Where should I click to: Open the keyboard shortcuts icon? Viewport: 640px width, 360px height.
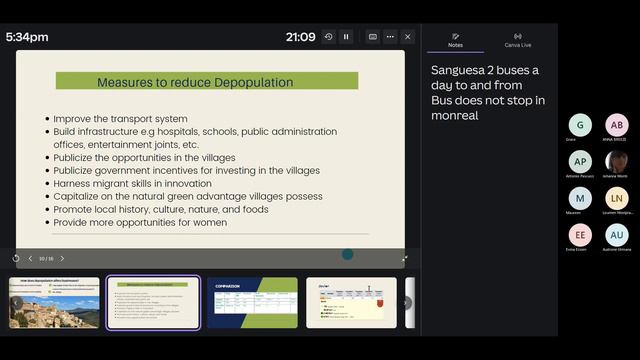pos(373,37)
